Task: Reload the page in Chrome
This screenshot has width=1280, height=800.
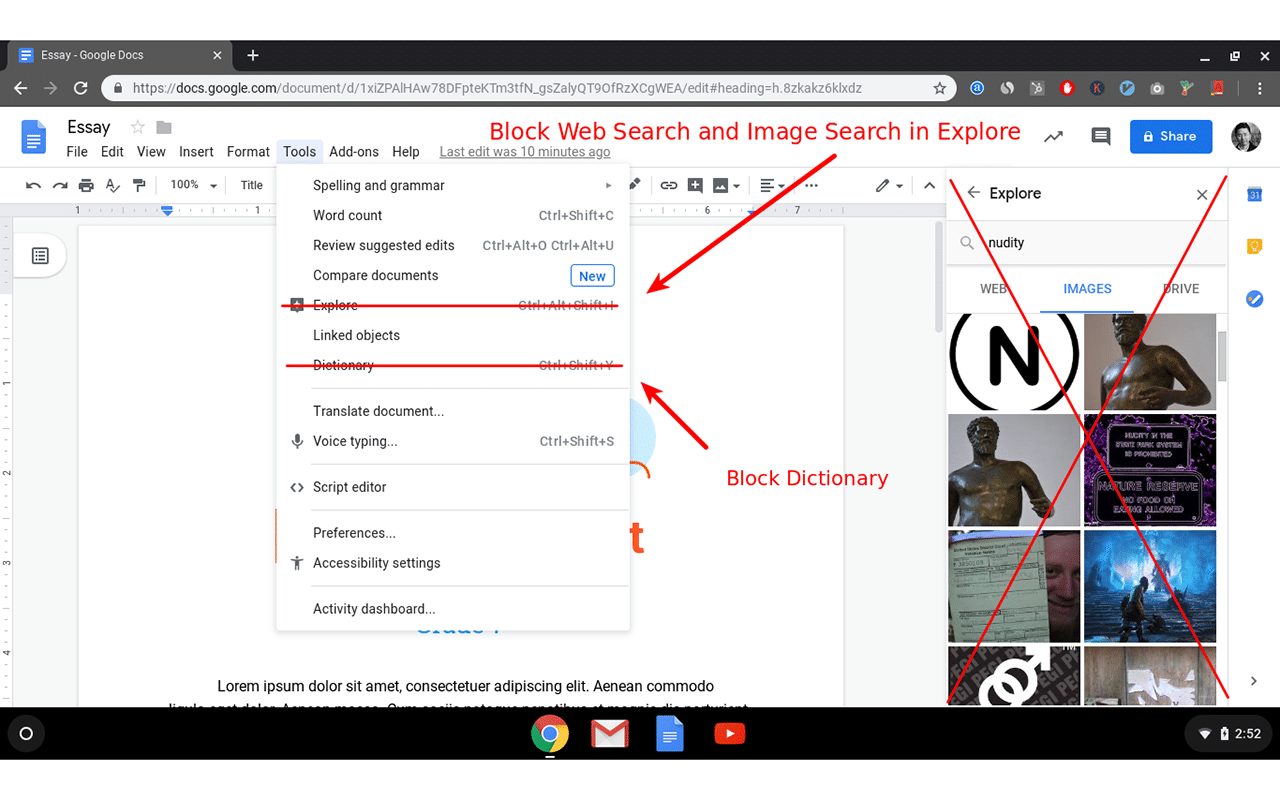Action: coord(82,88)
